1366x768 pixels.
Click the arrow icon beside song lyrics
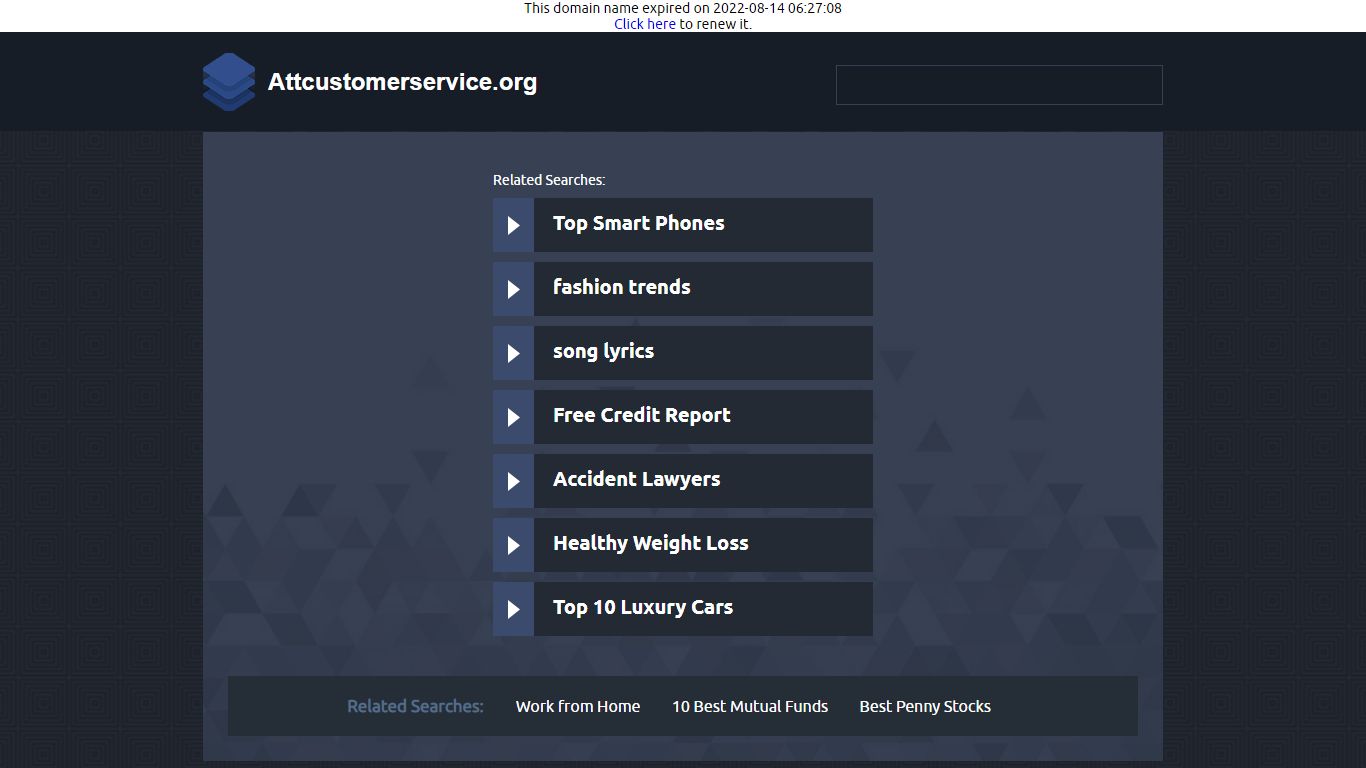coord(513,353)
